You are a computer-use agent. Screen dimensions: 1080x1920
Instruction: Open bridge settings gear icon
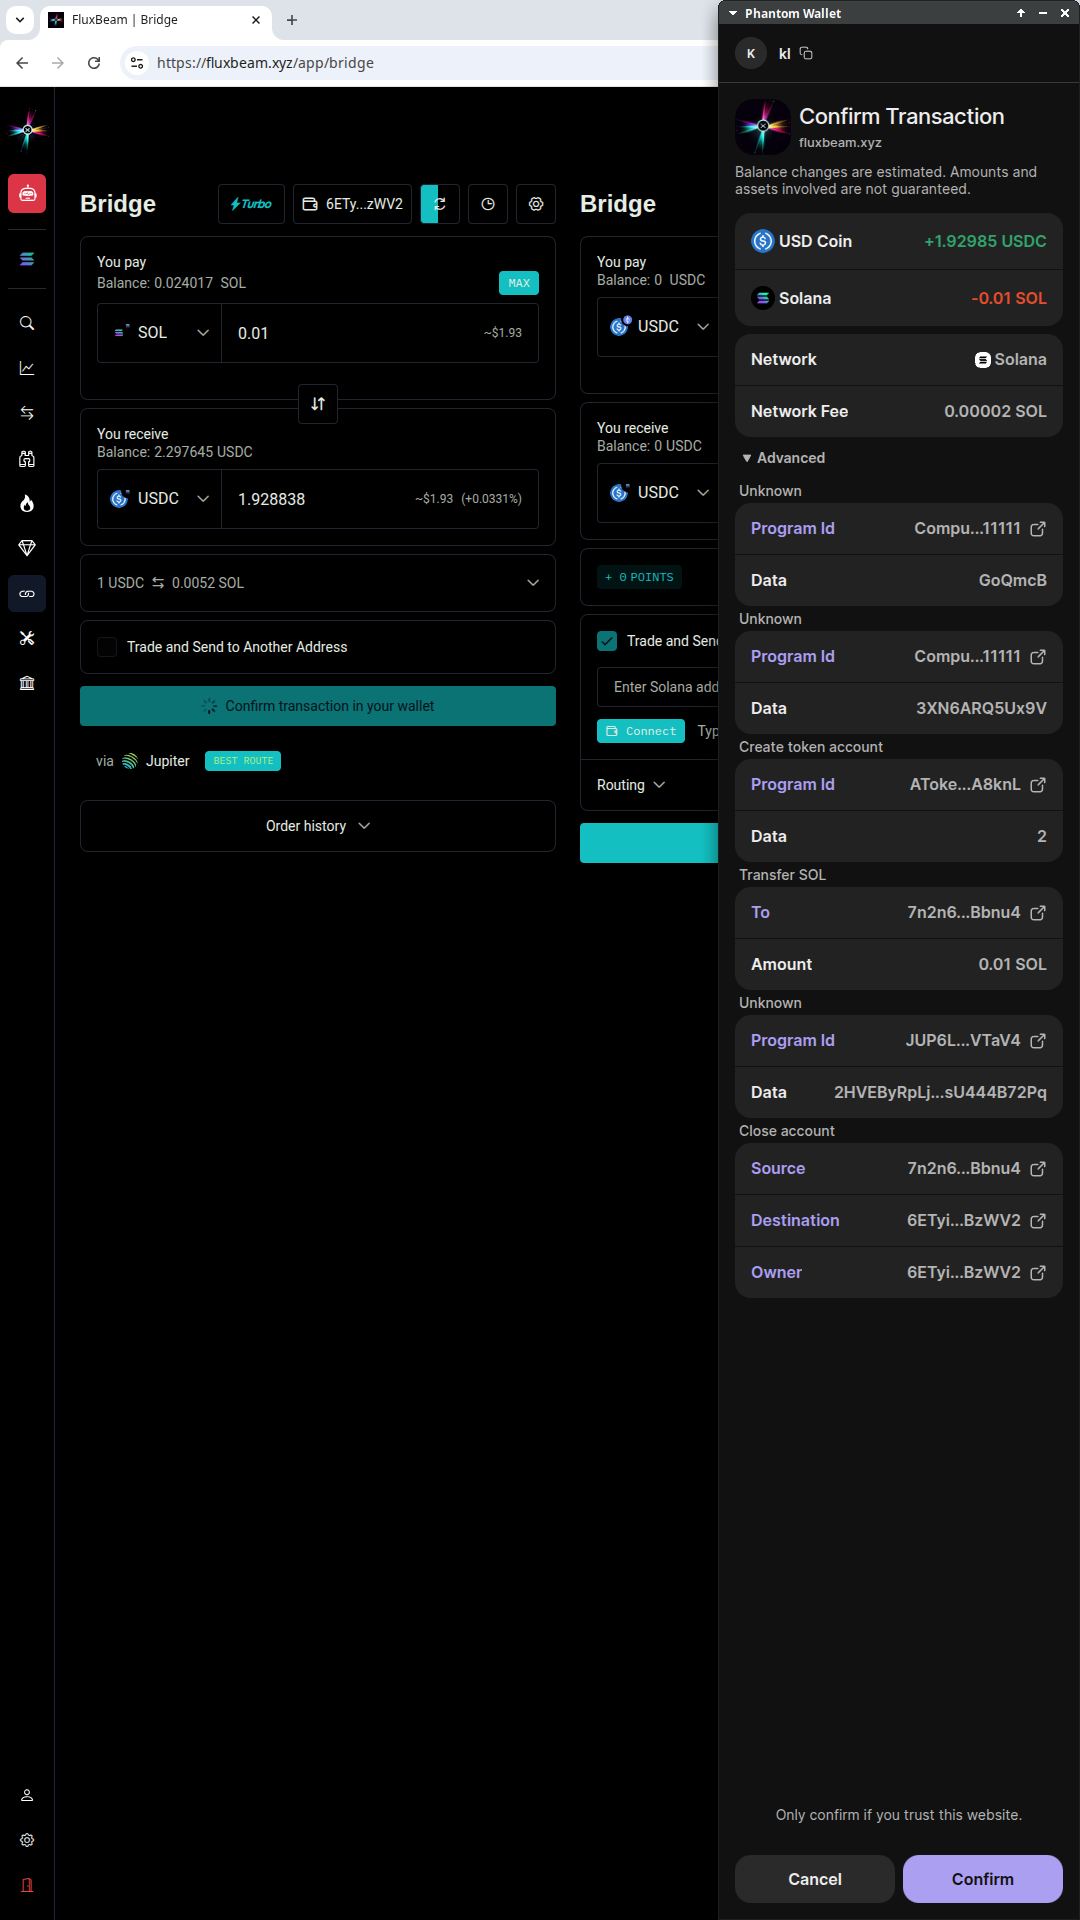coord(536,204)
